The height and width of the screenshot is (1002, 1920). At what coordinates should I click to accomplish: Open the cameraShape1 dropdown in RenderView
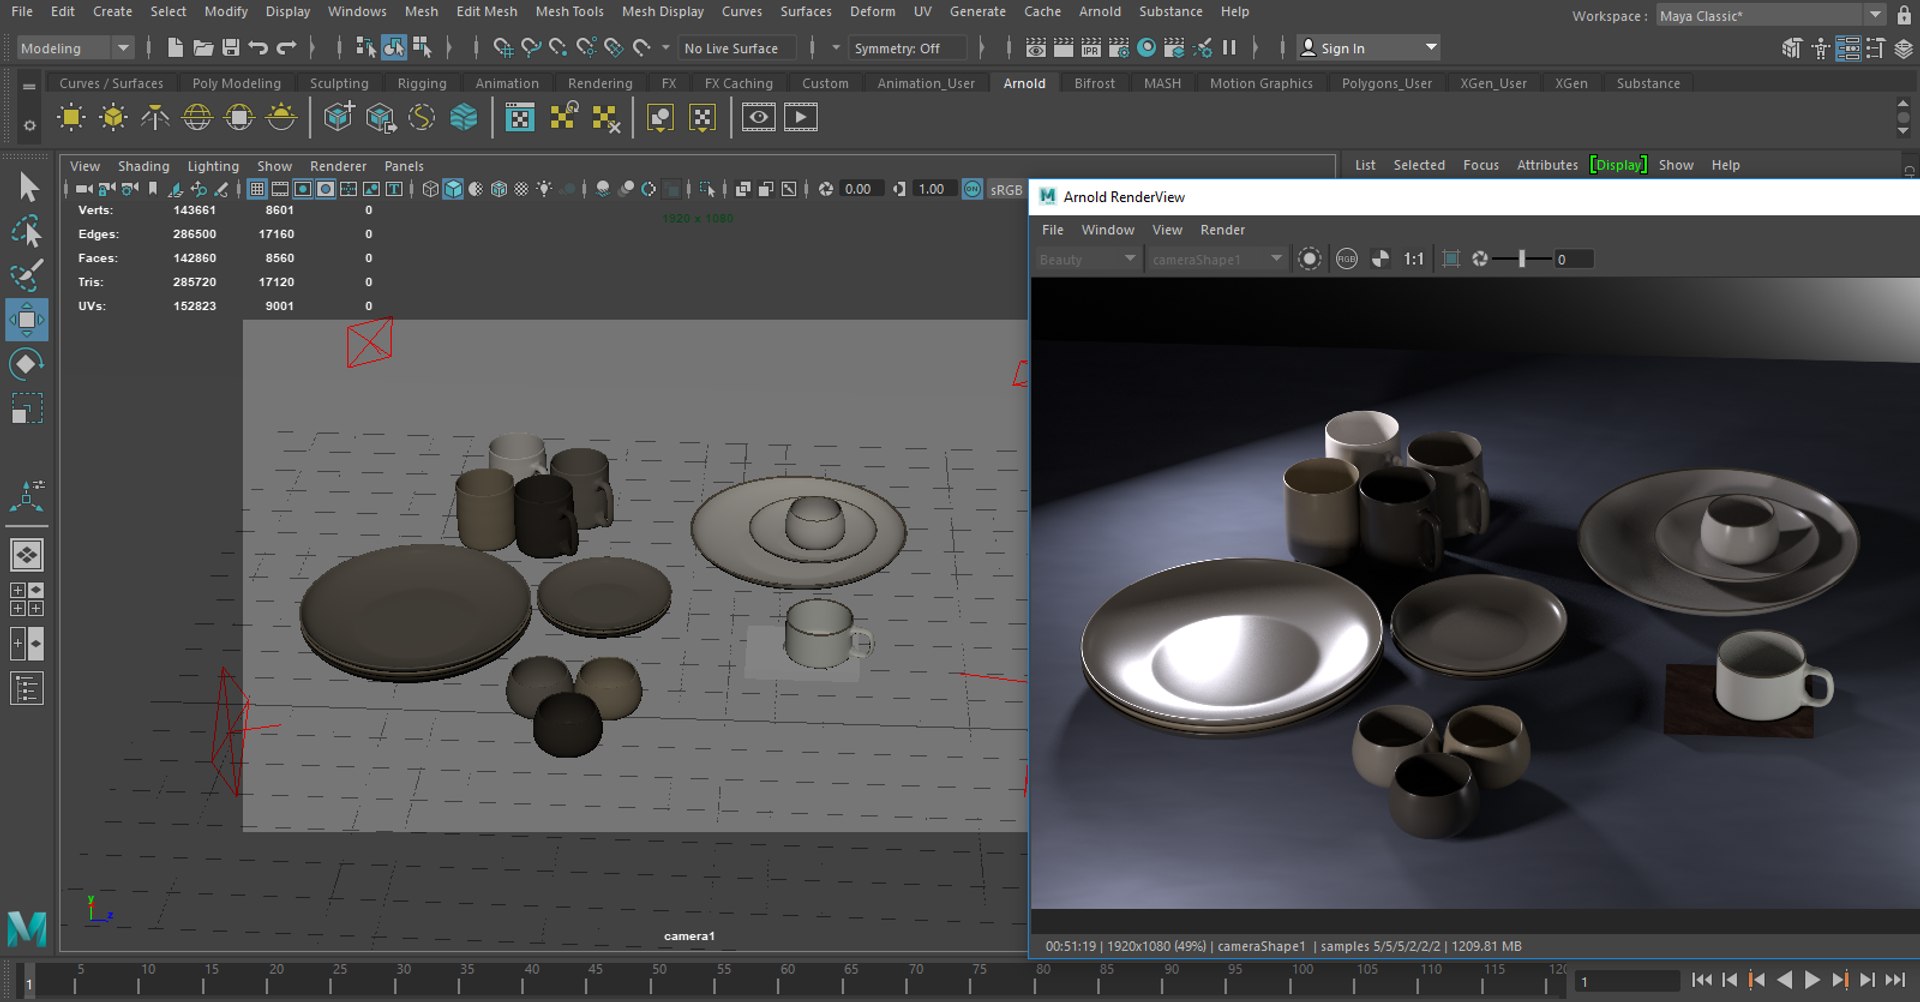coord(1216,259)
